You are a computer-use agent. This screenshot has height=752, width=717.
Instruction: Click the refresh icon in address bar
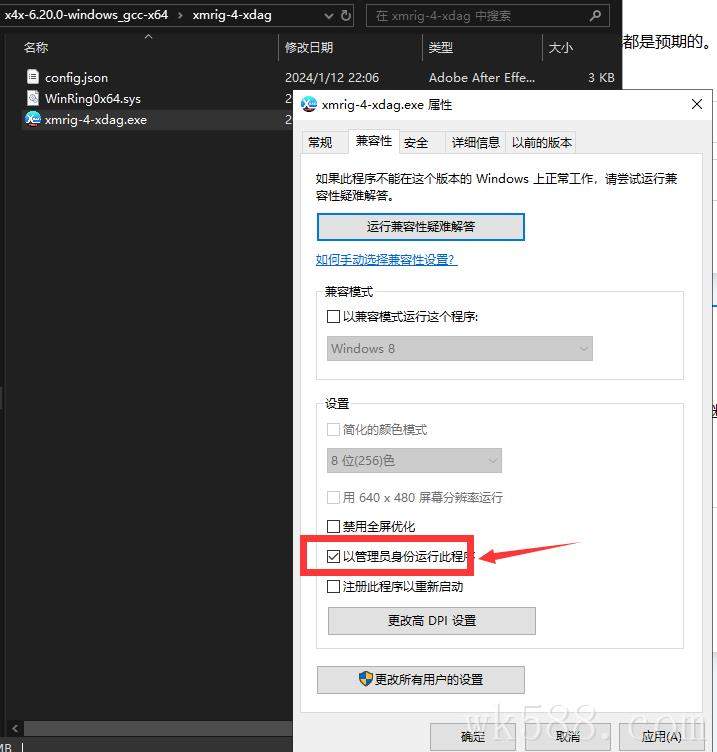tap(346, 16)
